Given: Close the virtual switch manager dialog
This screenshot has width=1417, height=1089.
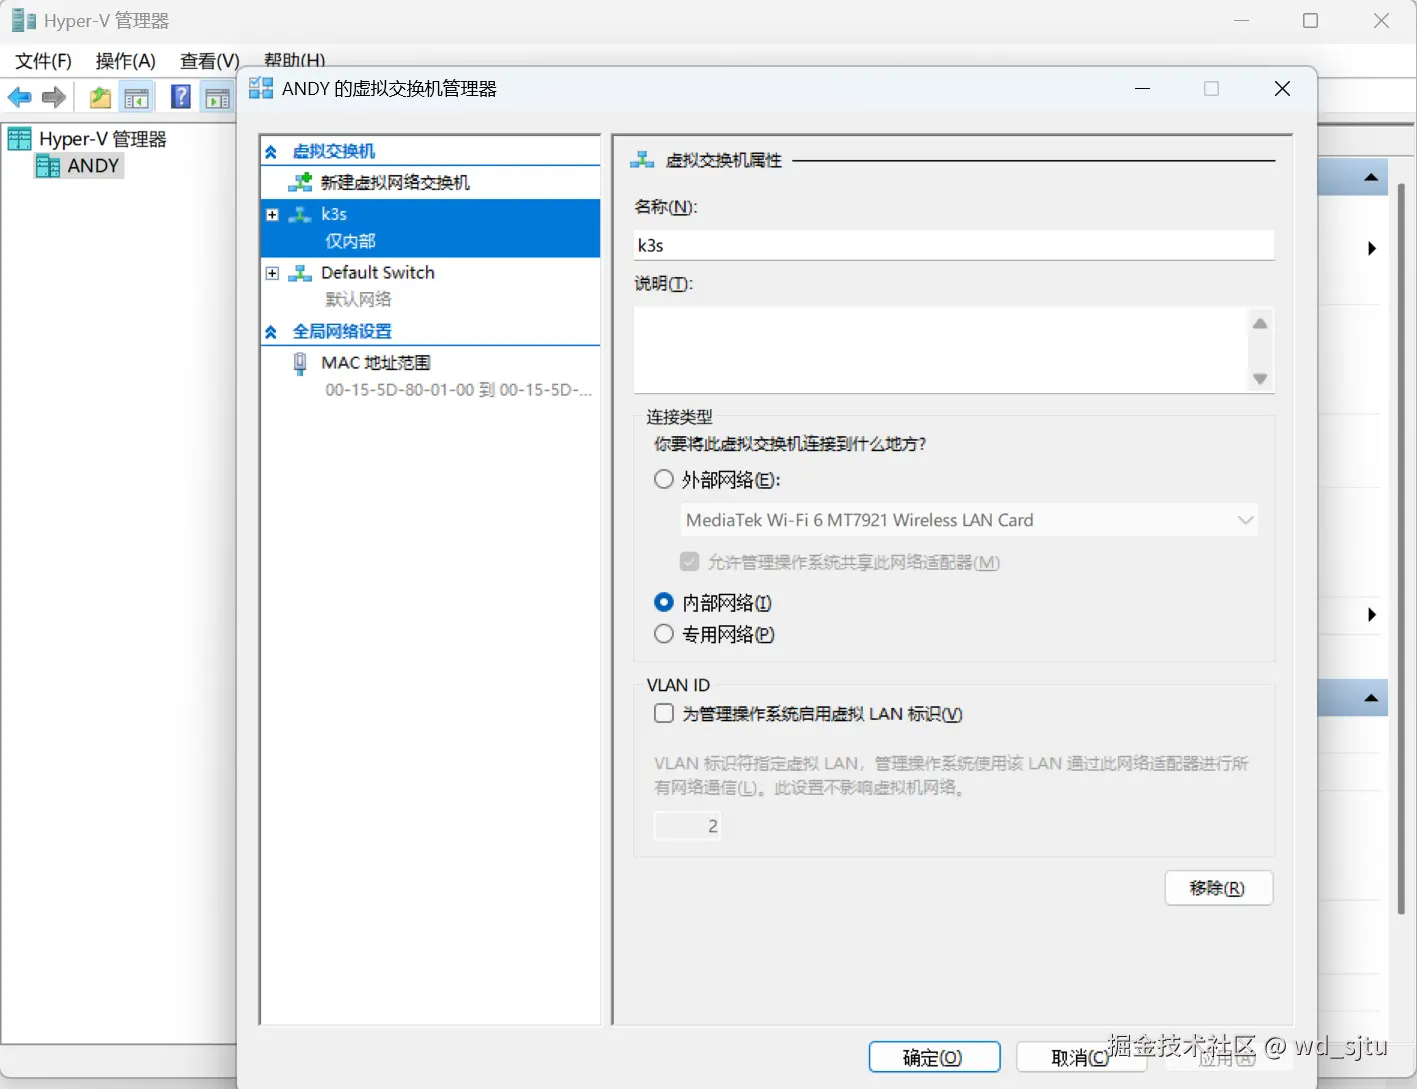Looking at the screenshot, I should point(1283,89).
